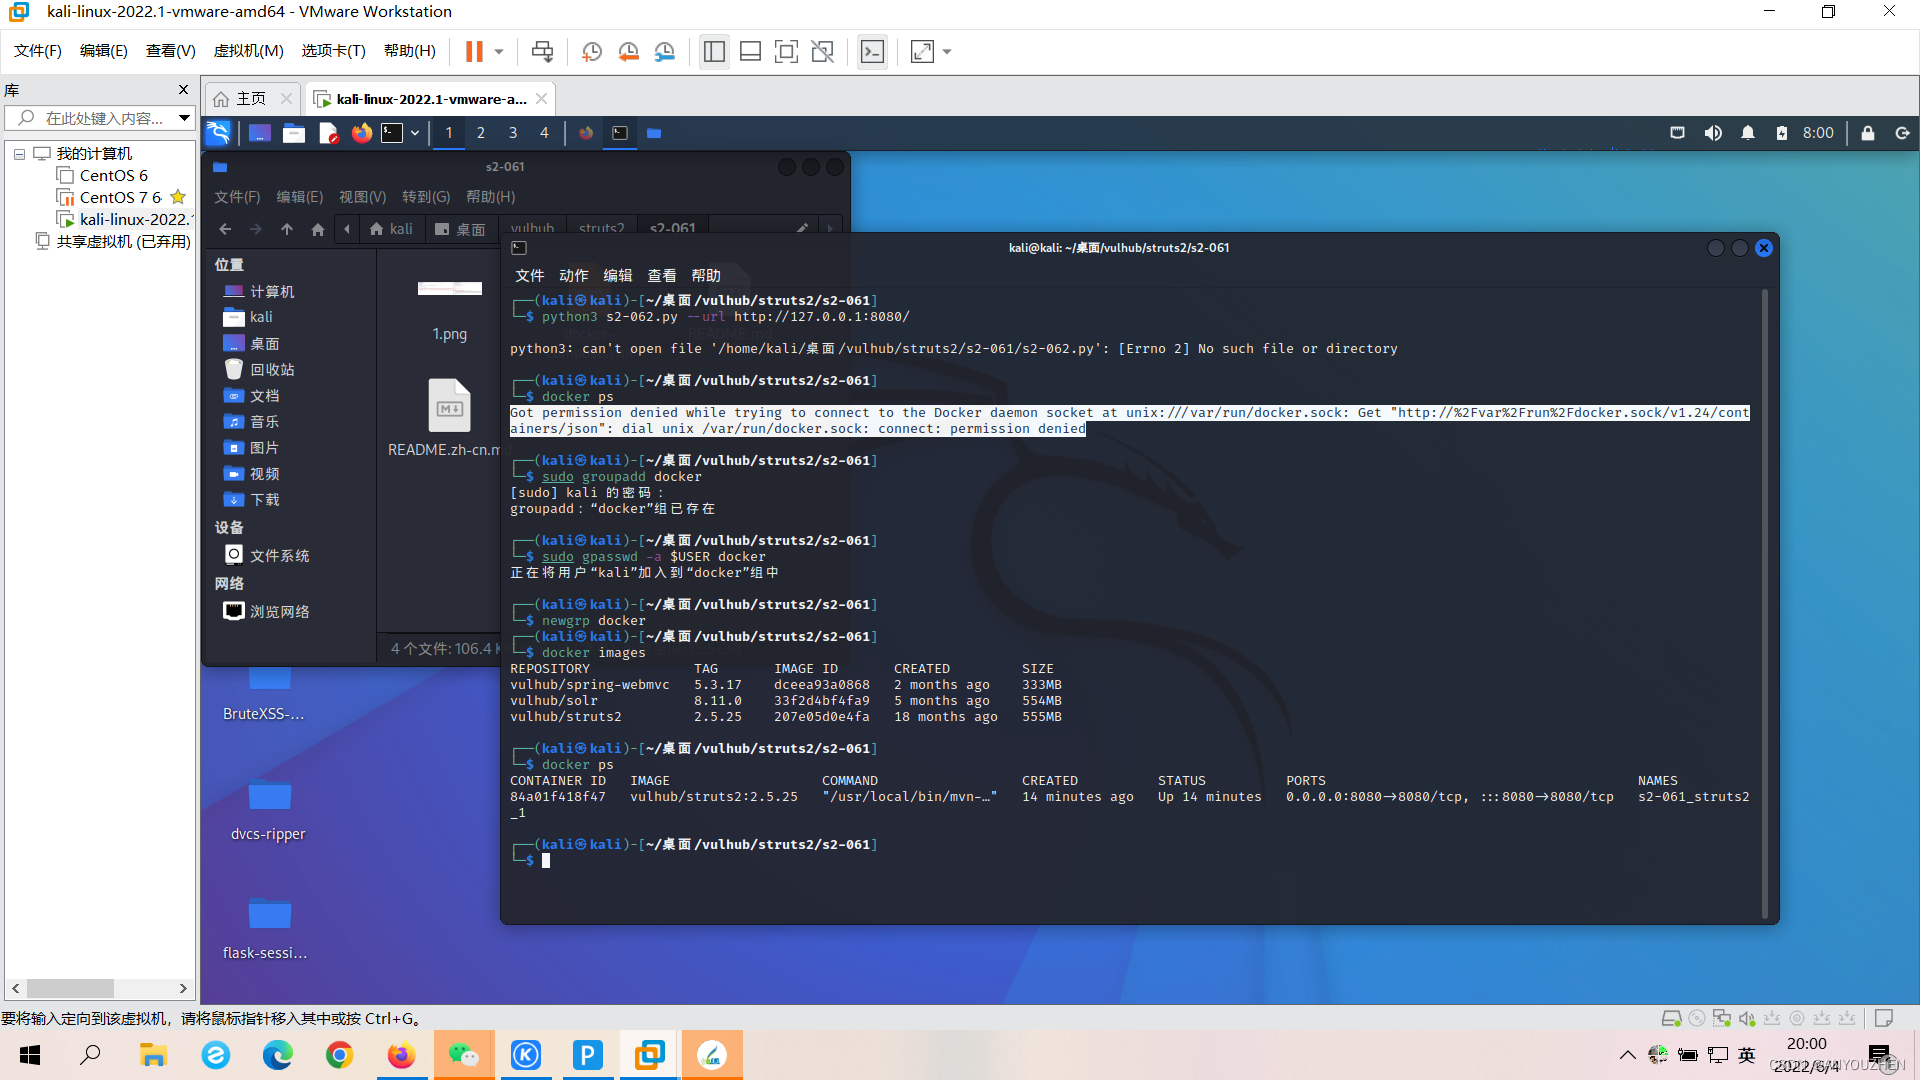The image size is (1920, 1080).
Task: Launch Firefox from the Kali panel
Action: [361, 133]
